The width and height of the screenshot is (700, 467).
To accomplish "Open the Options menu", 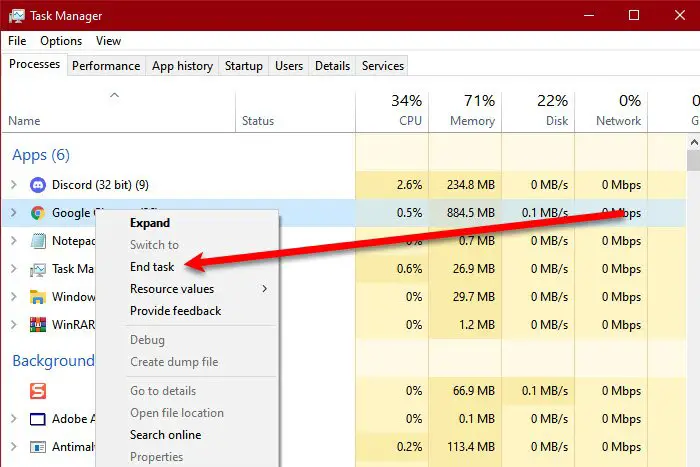I will (61, 41).
